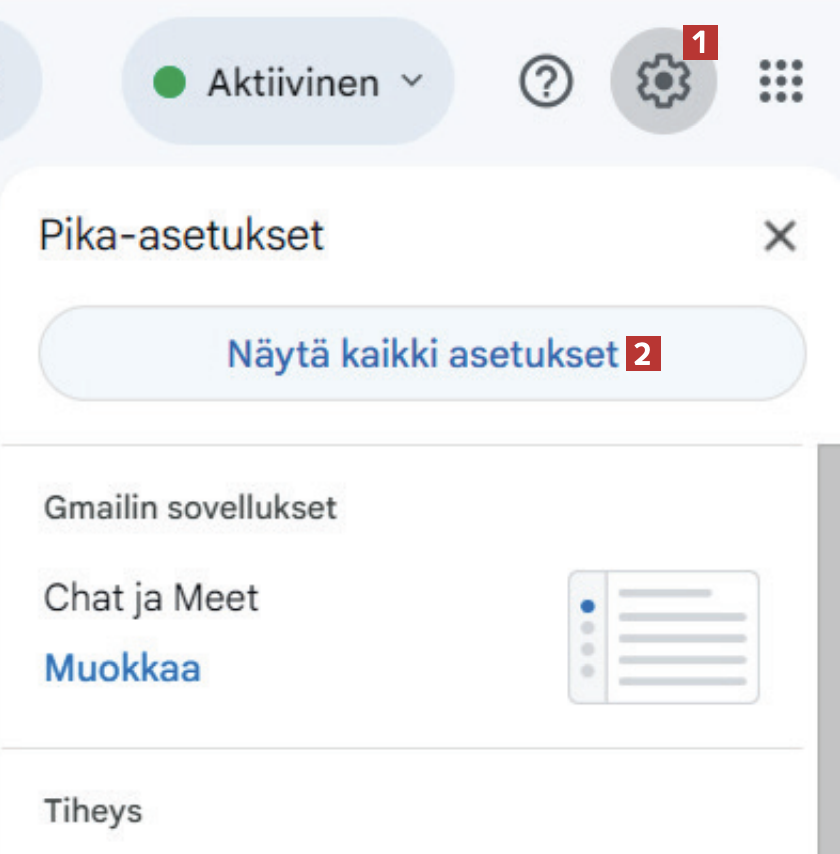Open the Google apps grid launcher

click(x=781, y=81)
